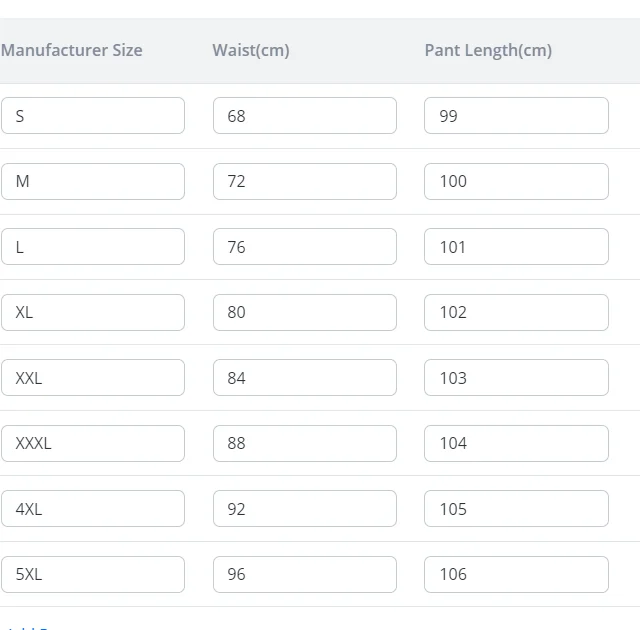Select the Pant Length field showing 100

tap(516, 181)
